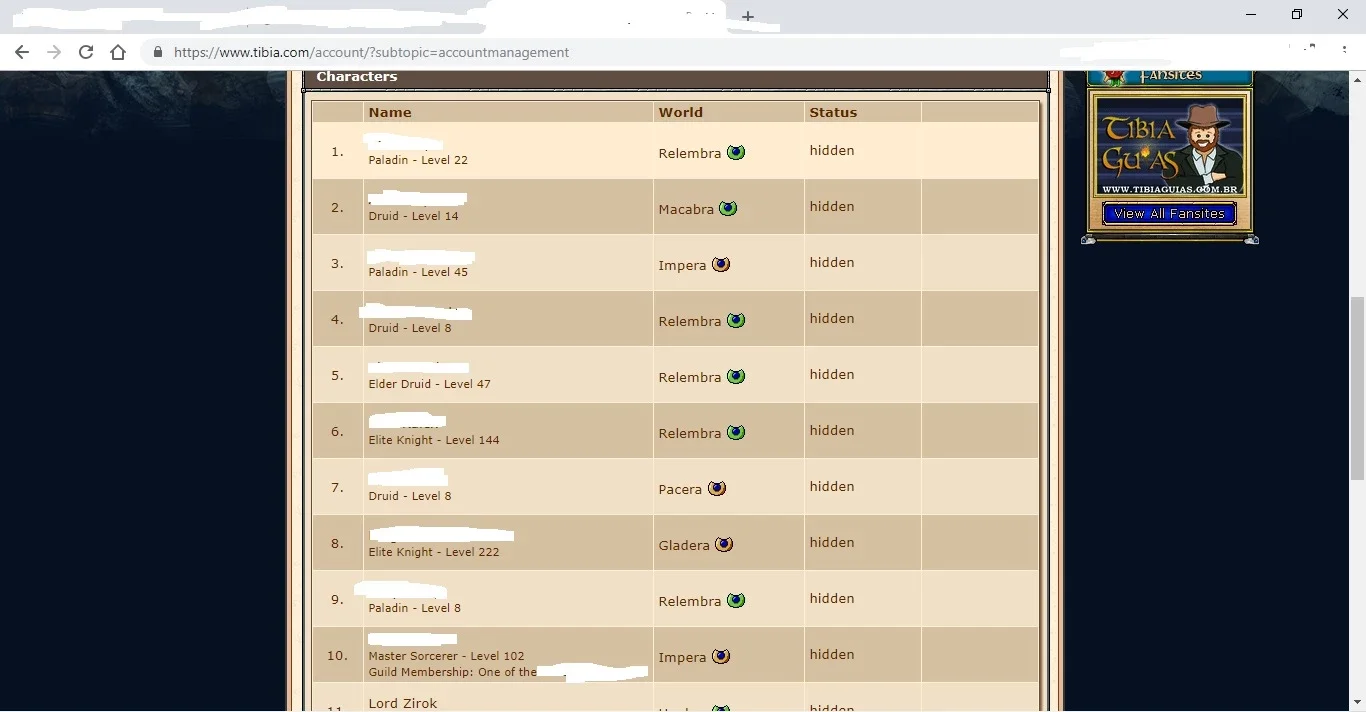Click character name Lord Zirok
1366x712 pixels.
[403, 703]
